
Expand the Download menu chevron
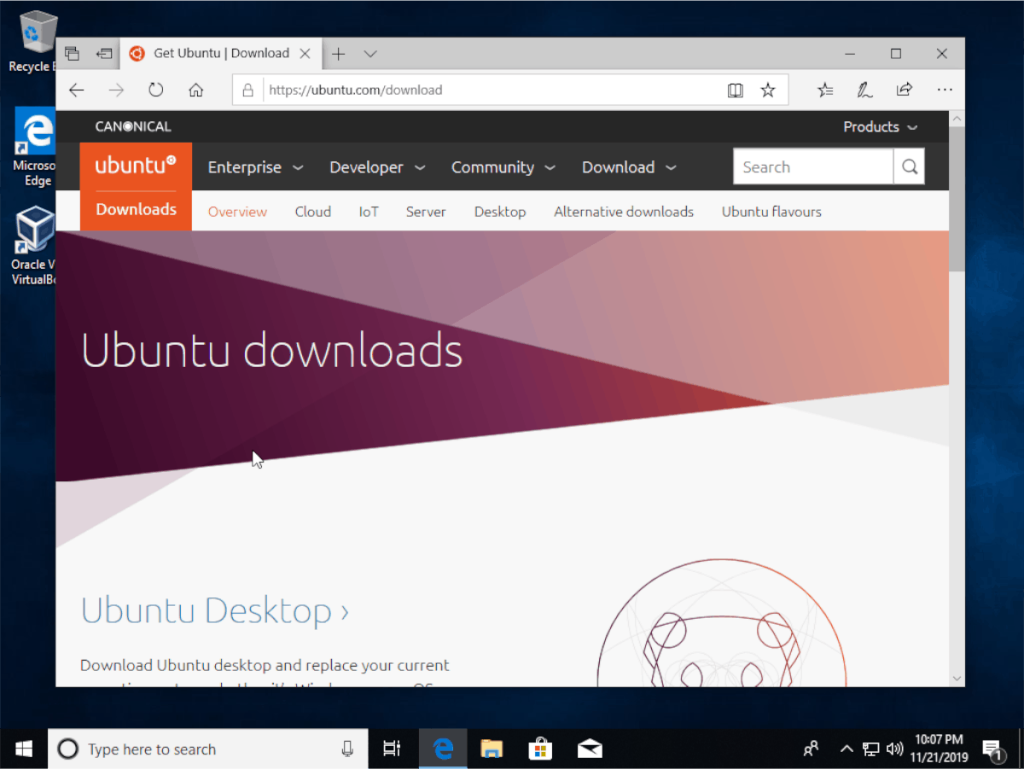[670, 167]
